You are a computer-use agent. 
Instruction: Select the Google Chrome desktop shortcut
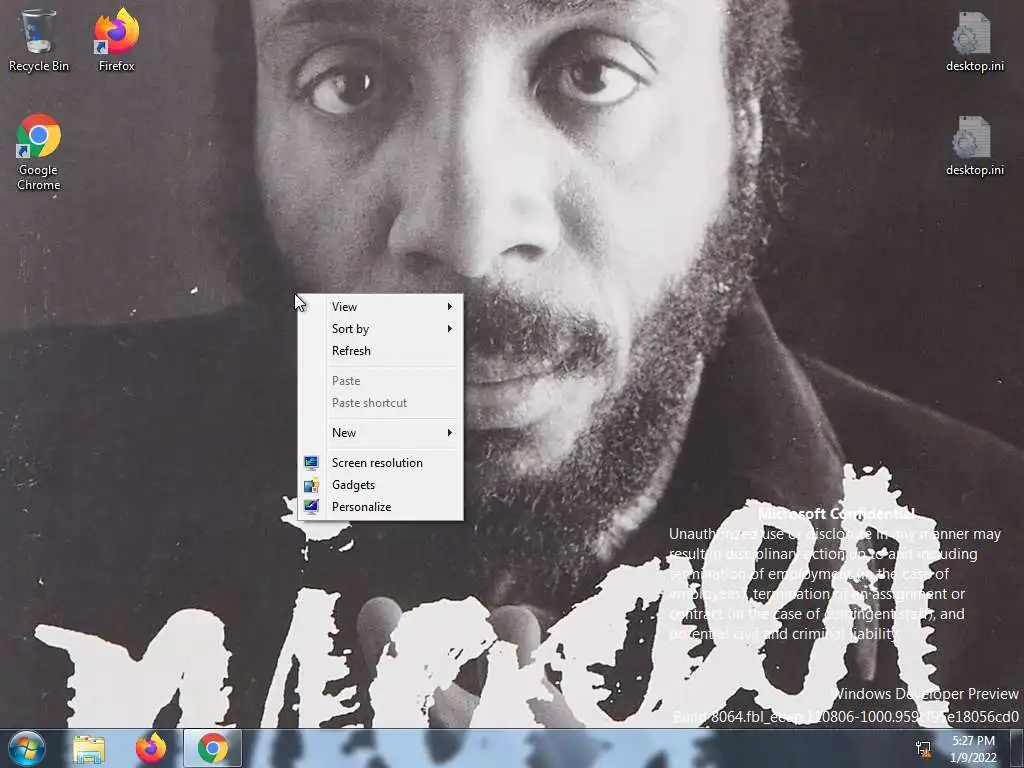[x=38, y=153]
